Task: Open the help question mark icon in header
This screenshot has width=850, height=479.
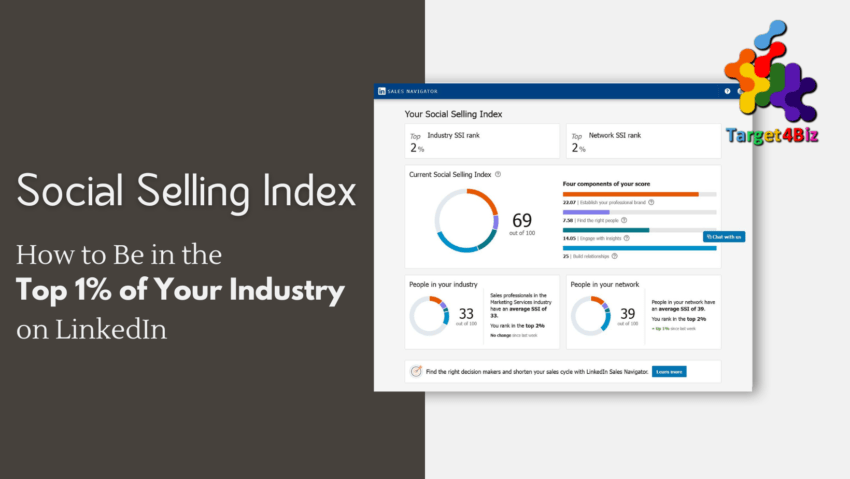Action: pyautogui.click(x=727, y=91)
